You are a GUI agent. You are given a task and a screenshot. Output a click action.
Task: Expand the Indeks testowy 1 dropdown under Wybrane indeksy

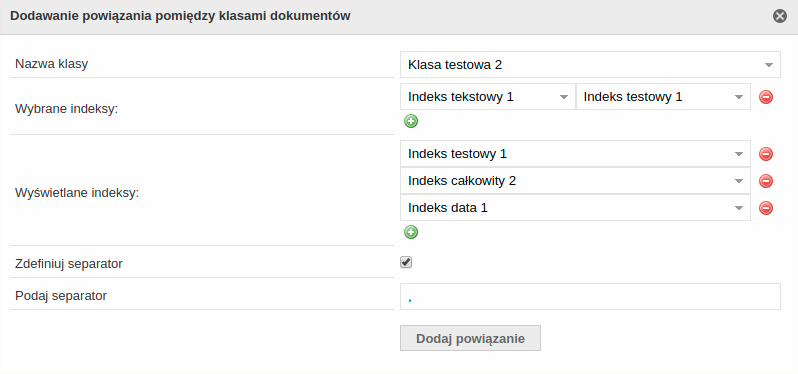(x=663, y=97)
